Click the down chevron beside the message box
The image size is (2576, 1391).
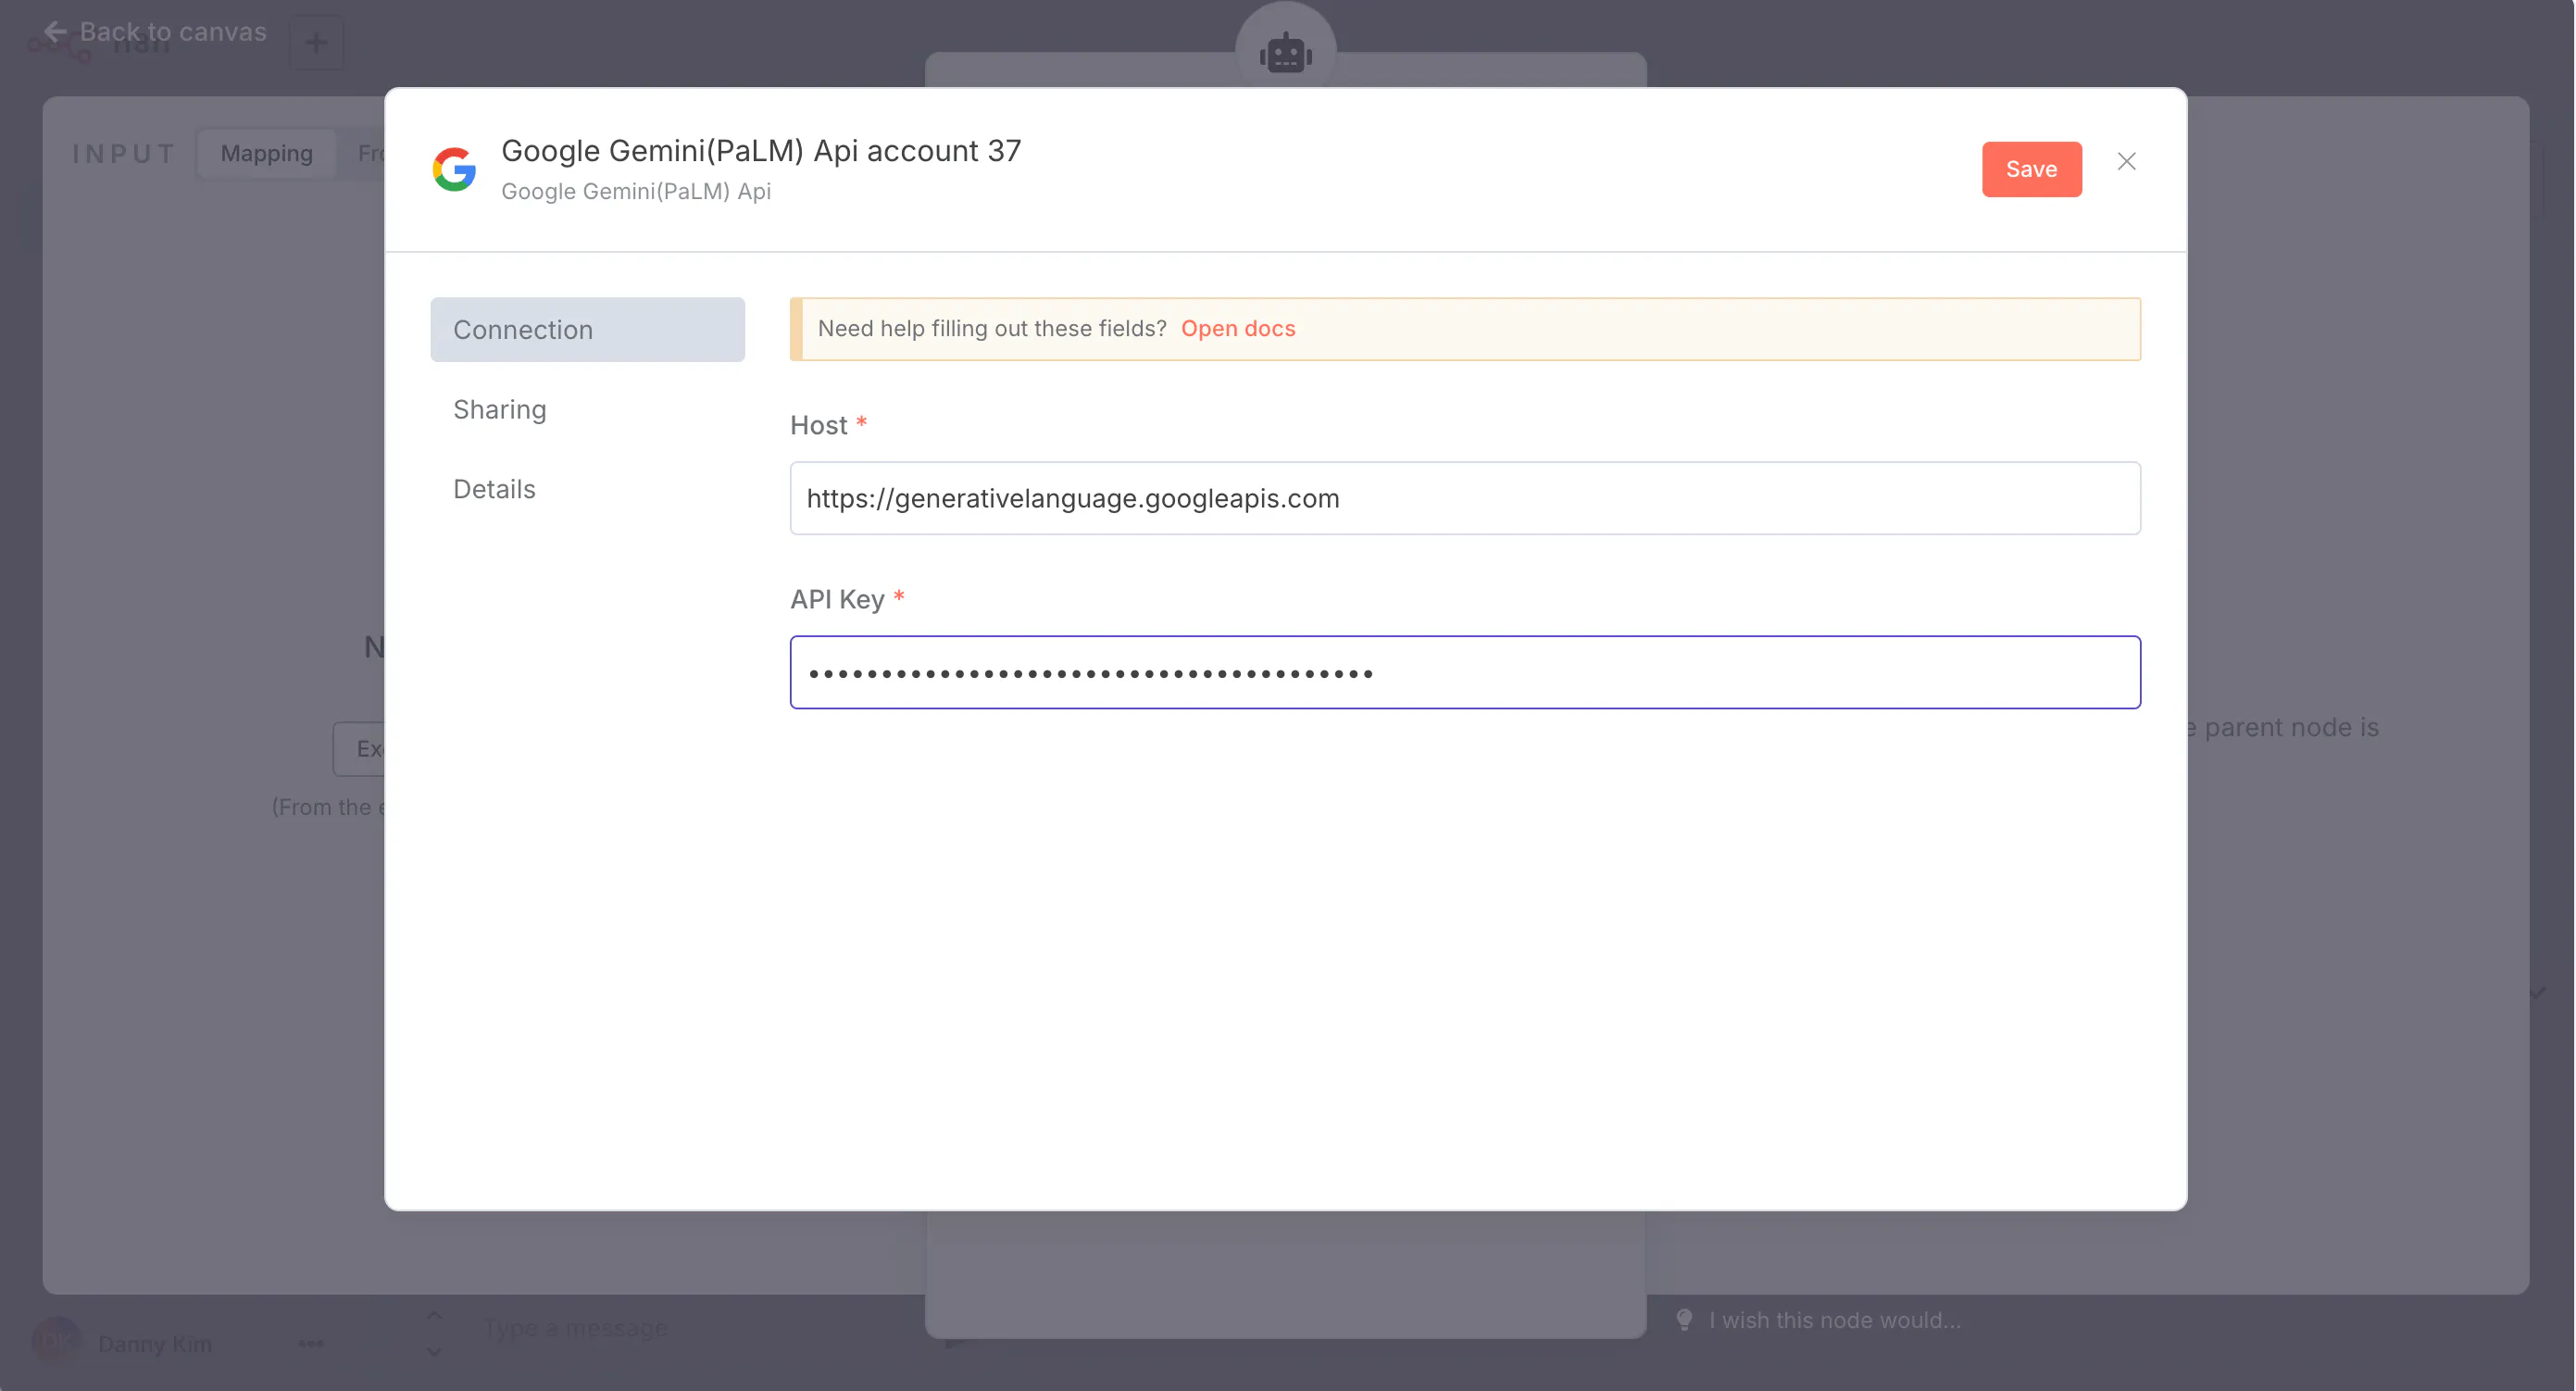coord(434,1351)
